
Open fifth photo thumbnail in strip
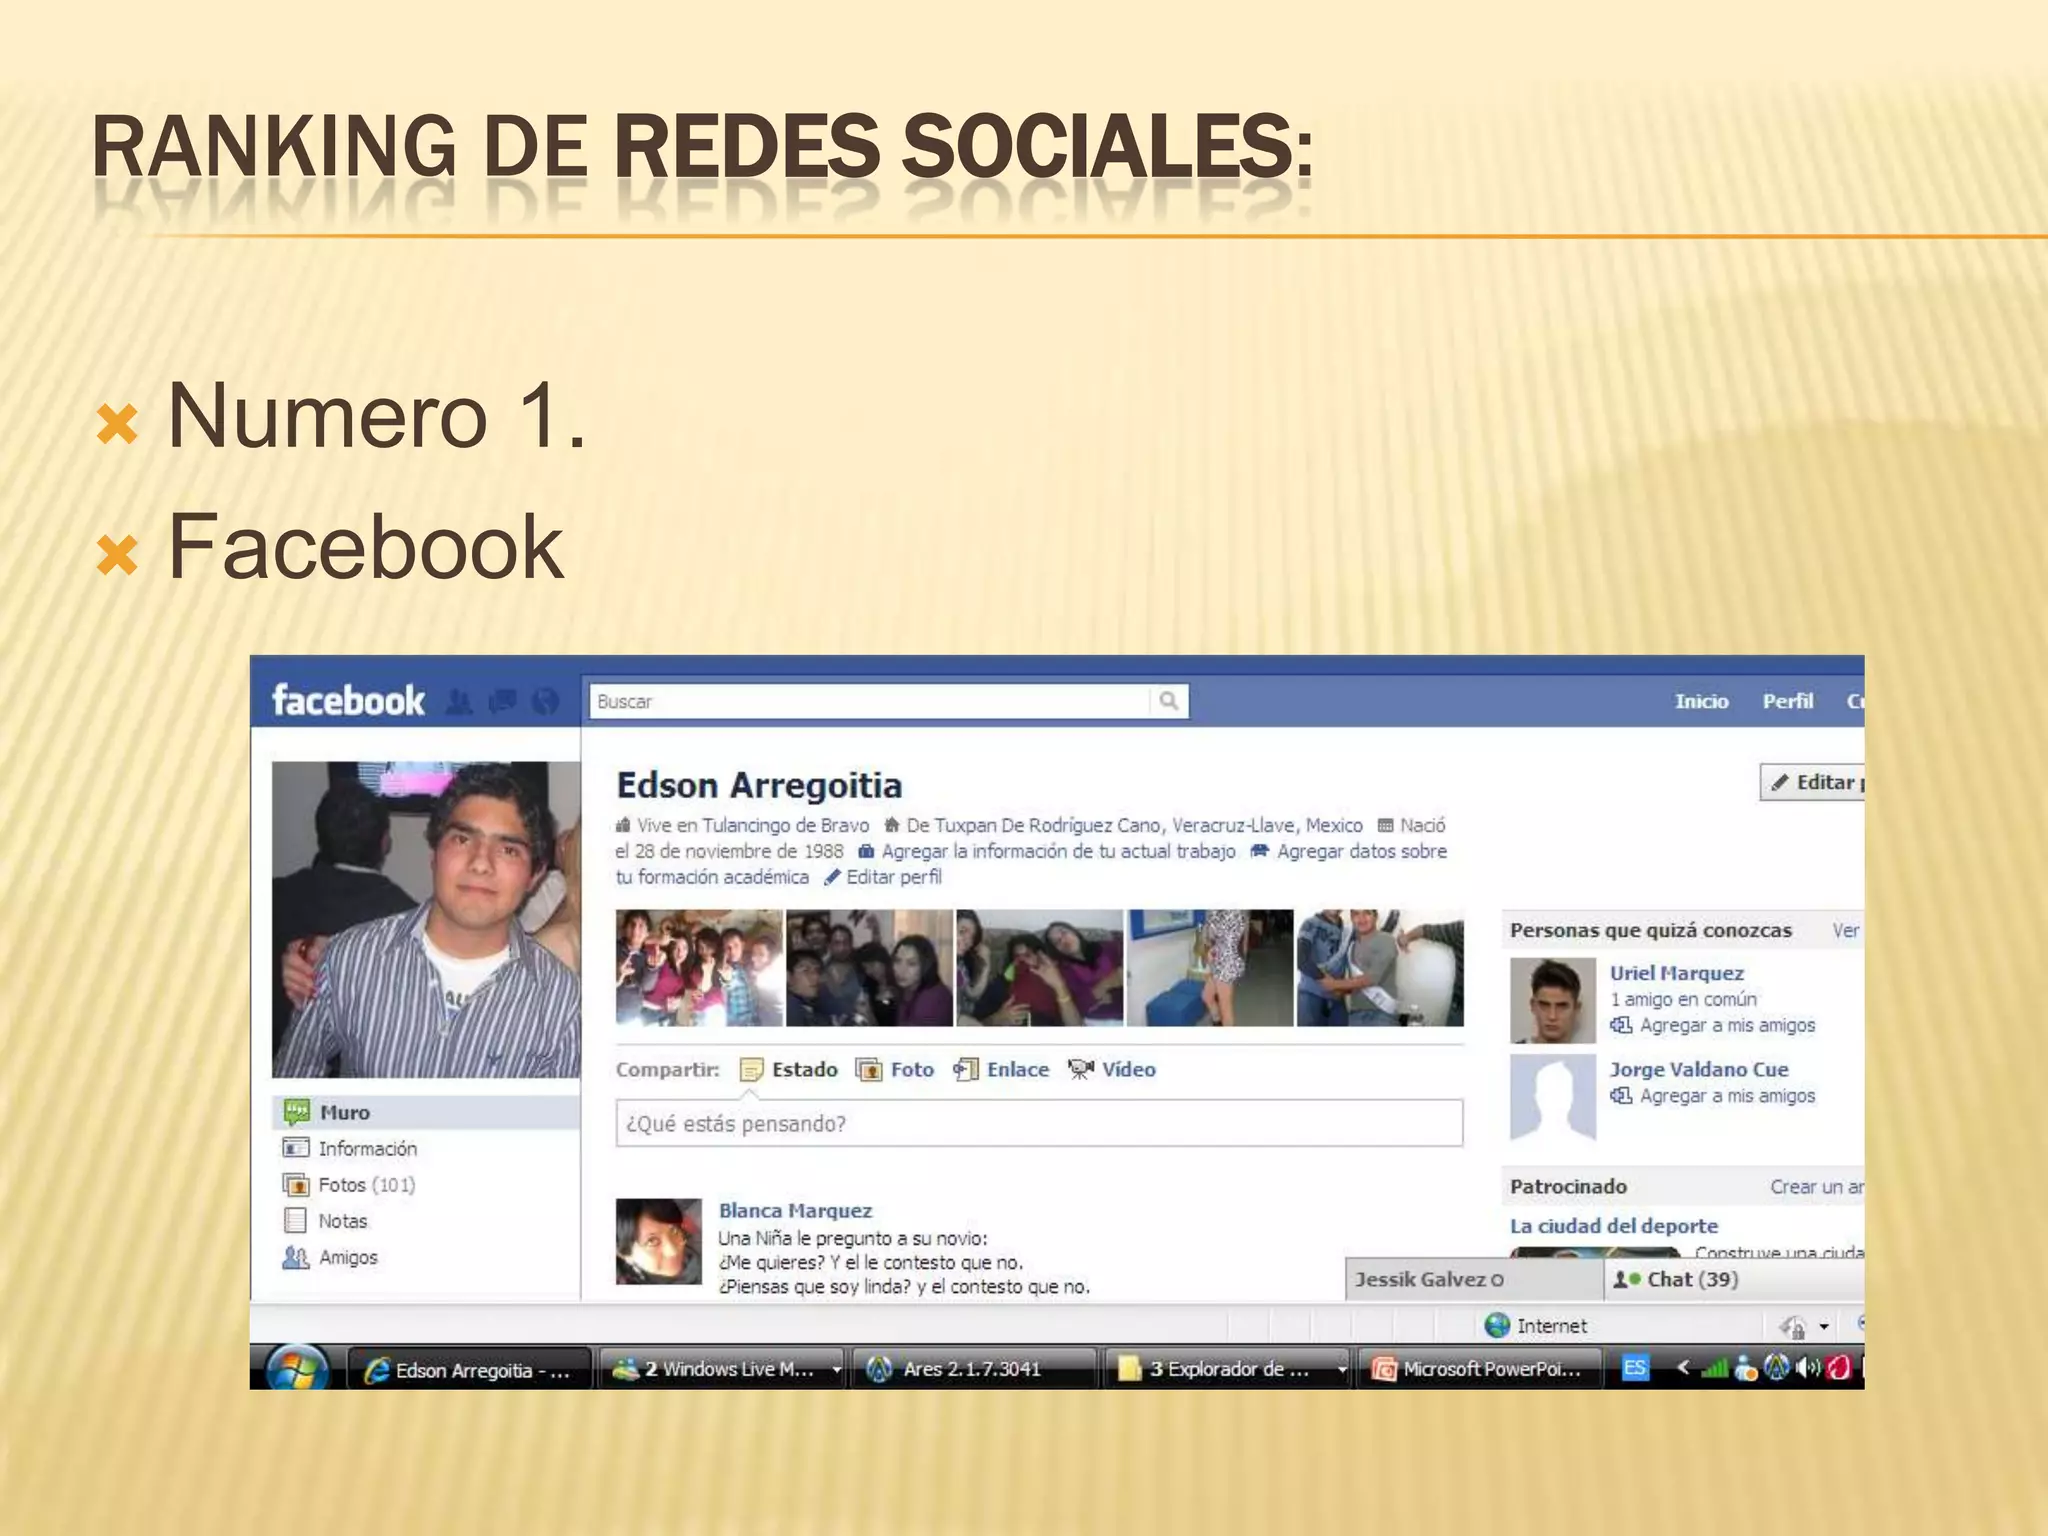pos(1380,968)
